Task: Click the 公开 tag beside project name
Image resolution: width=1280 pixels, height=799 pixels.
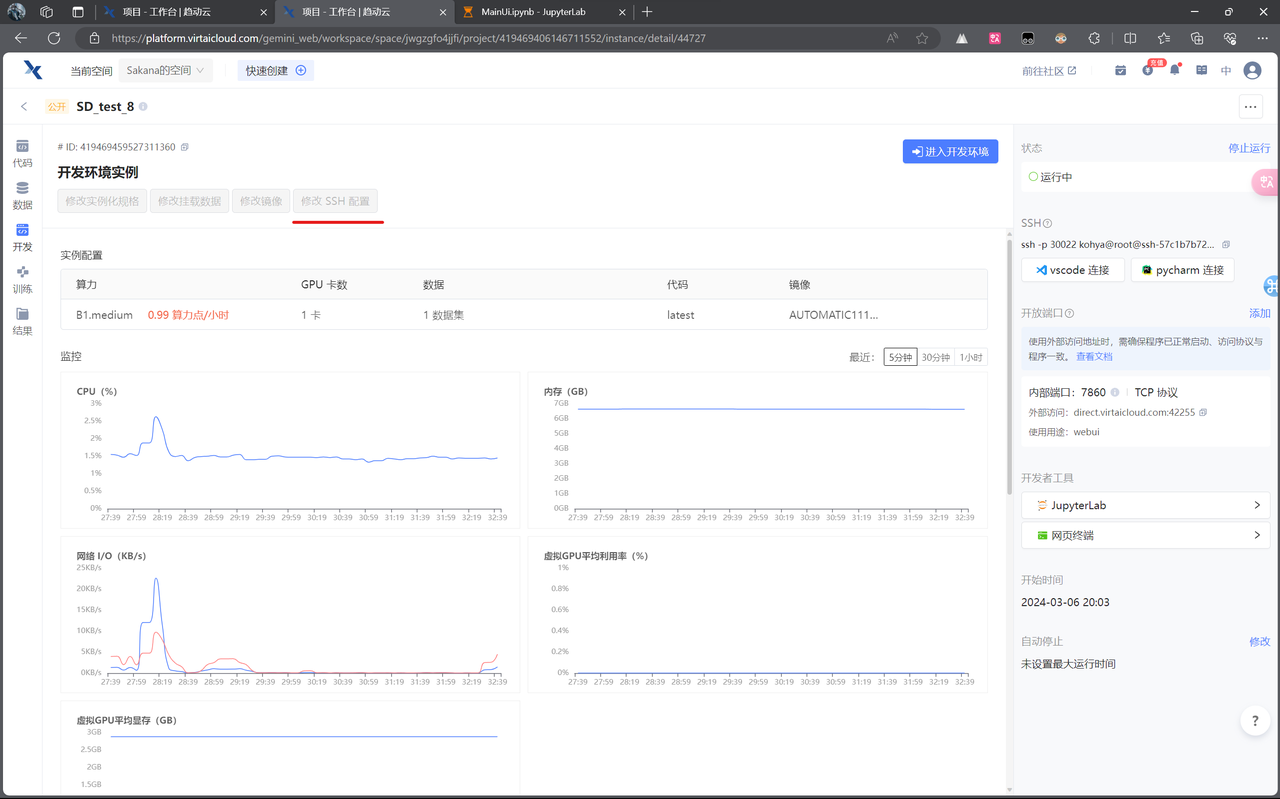Action: point(57,107)
